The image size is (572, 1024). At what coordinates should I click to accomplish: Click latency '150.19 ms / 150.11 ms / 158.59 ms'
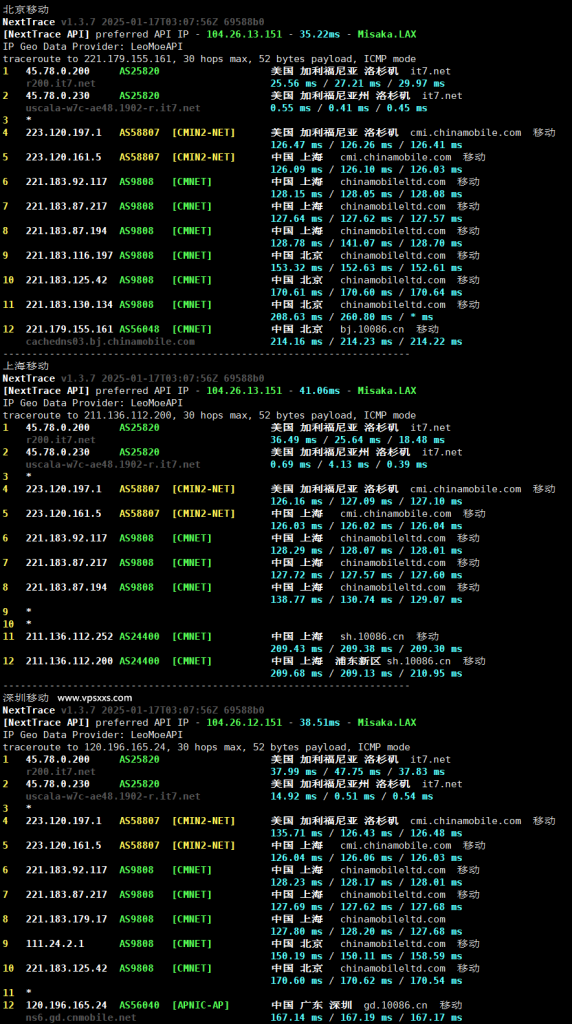tap(366, 956)
